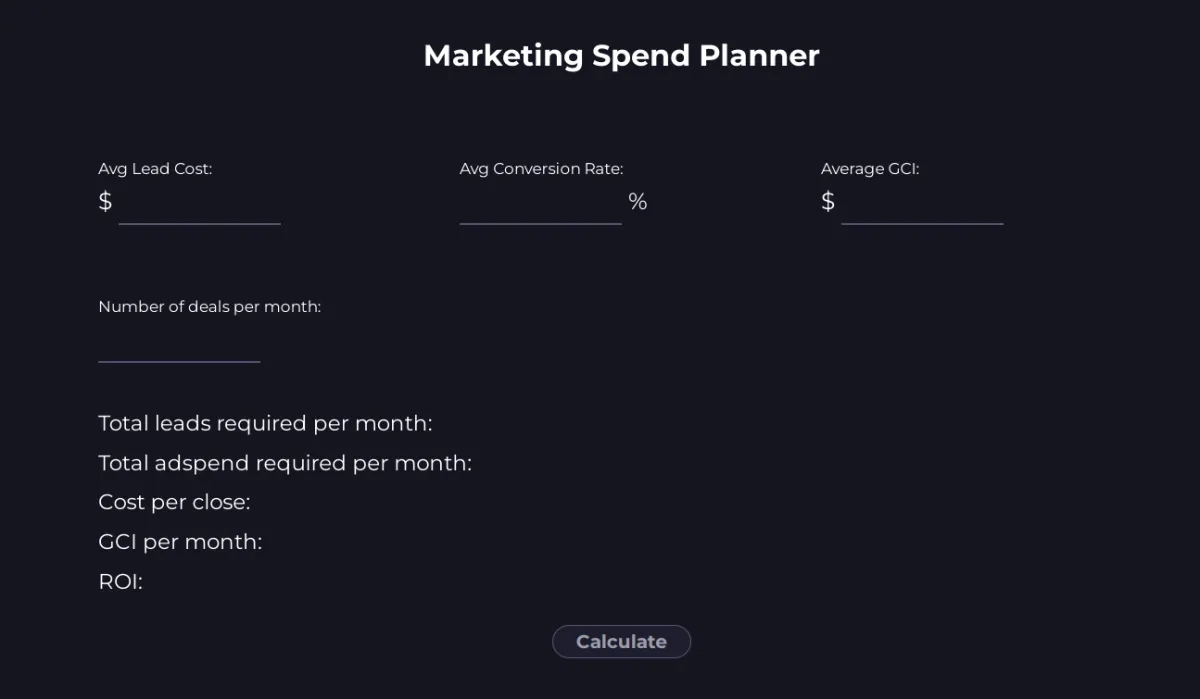Screen dimensions: 1200x699
Task: Click the 'GCI per month:' result text
Action: [x=180, y=542]
